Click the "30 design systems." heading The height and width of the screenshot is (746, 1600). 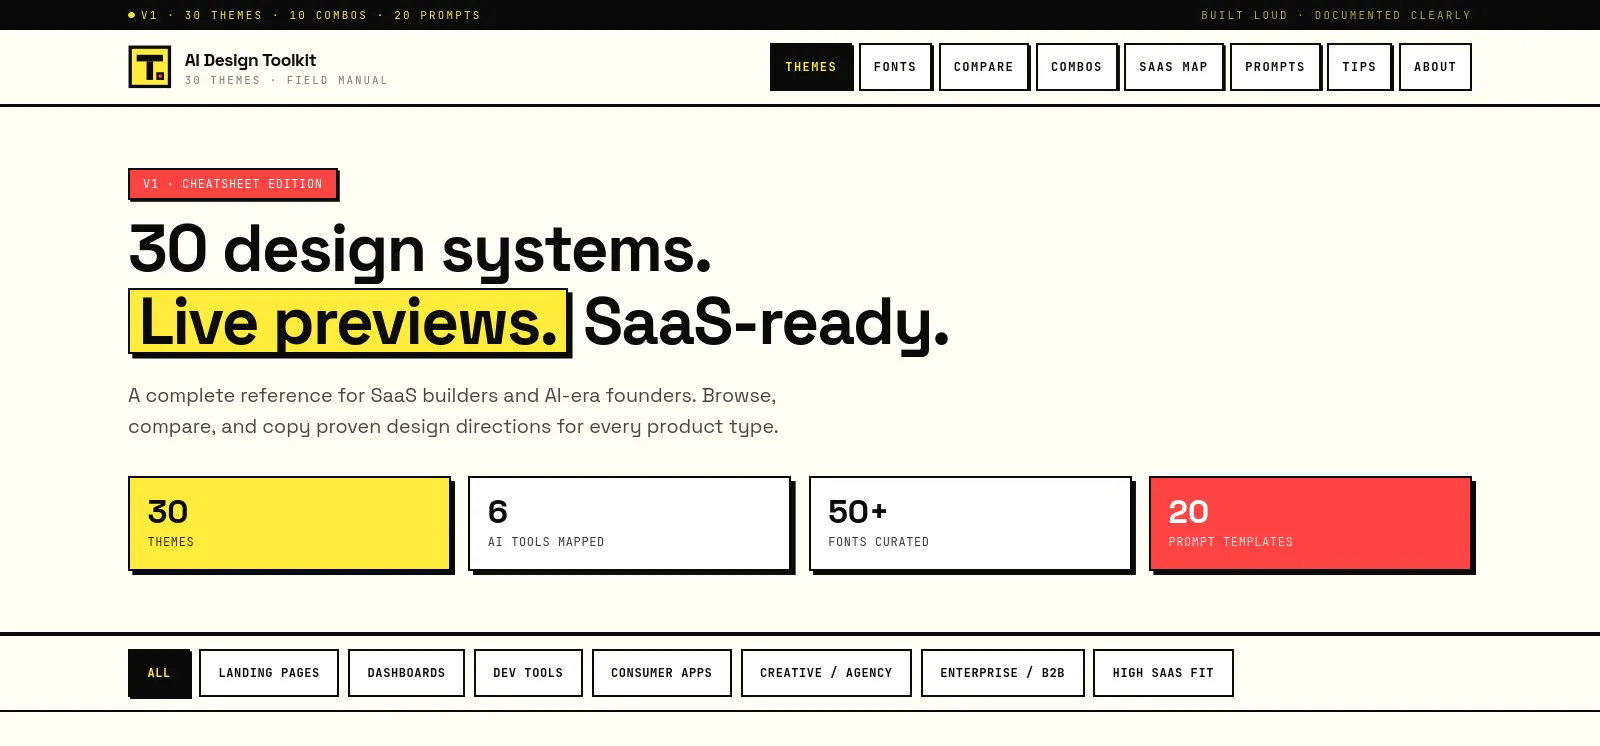420,249
